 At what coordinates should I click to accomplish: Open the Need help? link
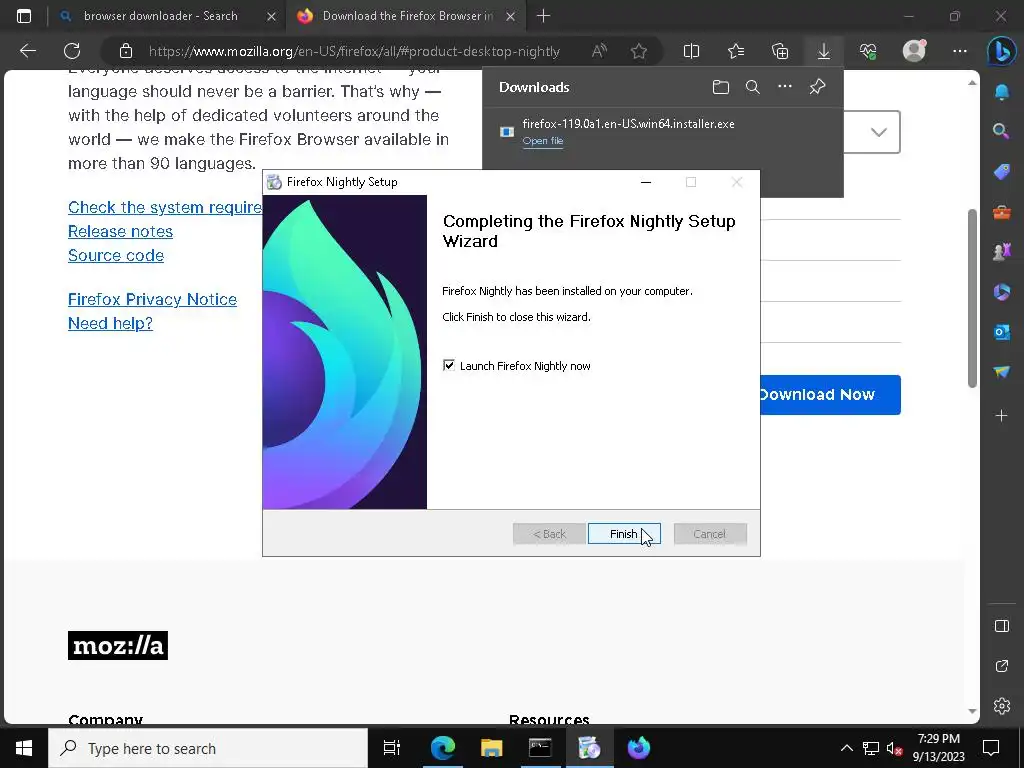click(x=110, y=323)
